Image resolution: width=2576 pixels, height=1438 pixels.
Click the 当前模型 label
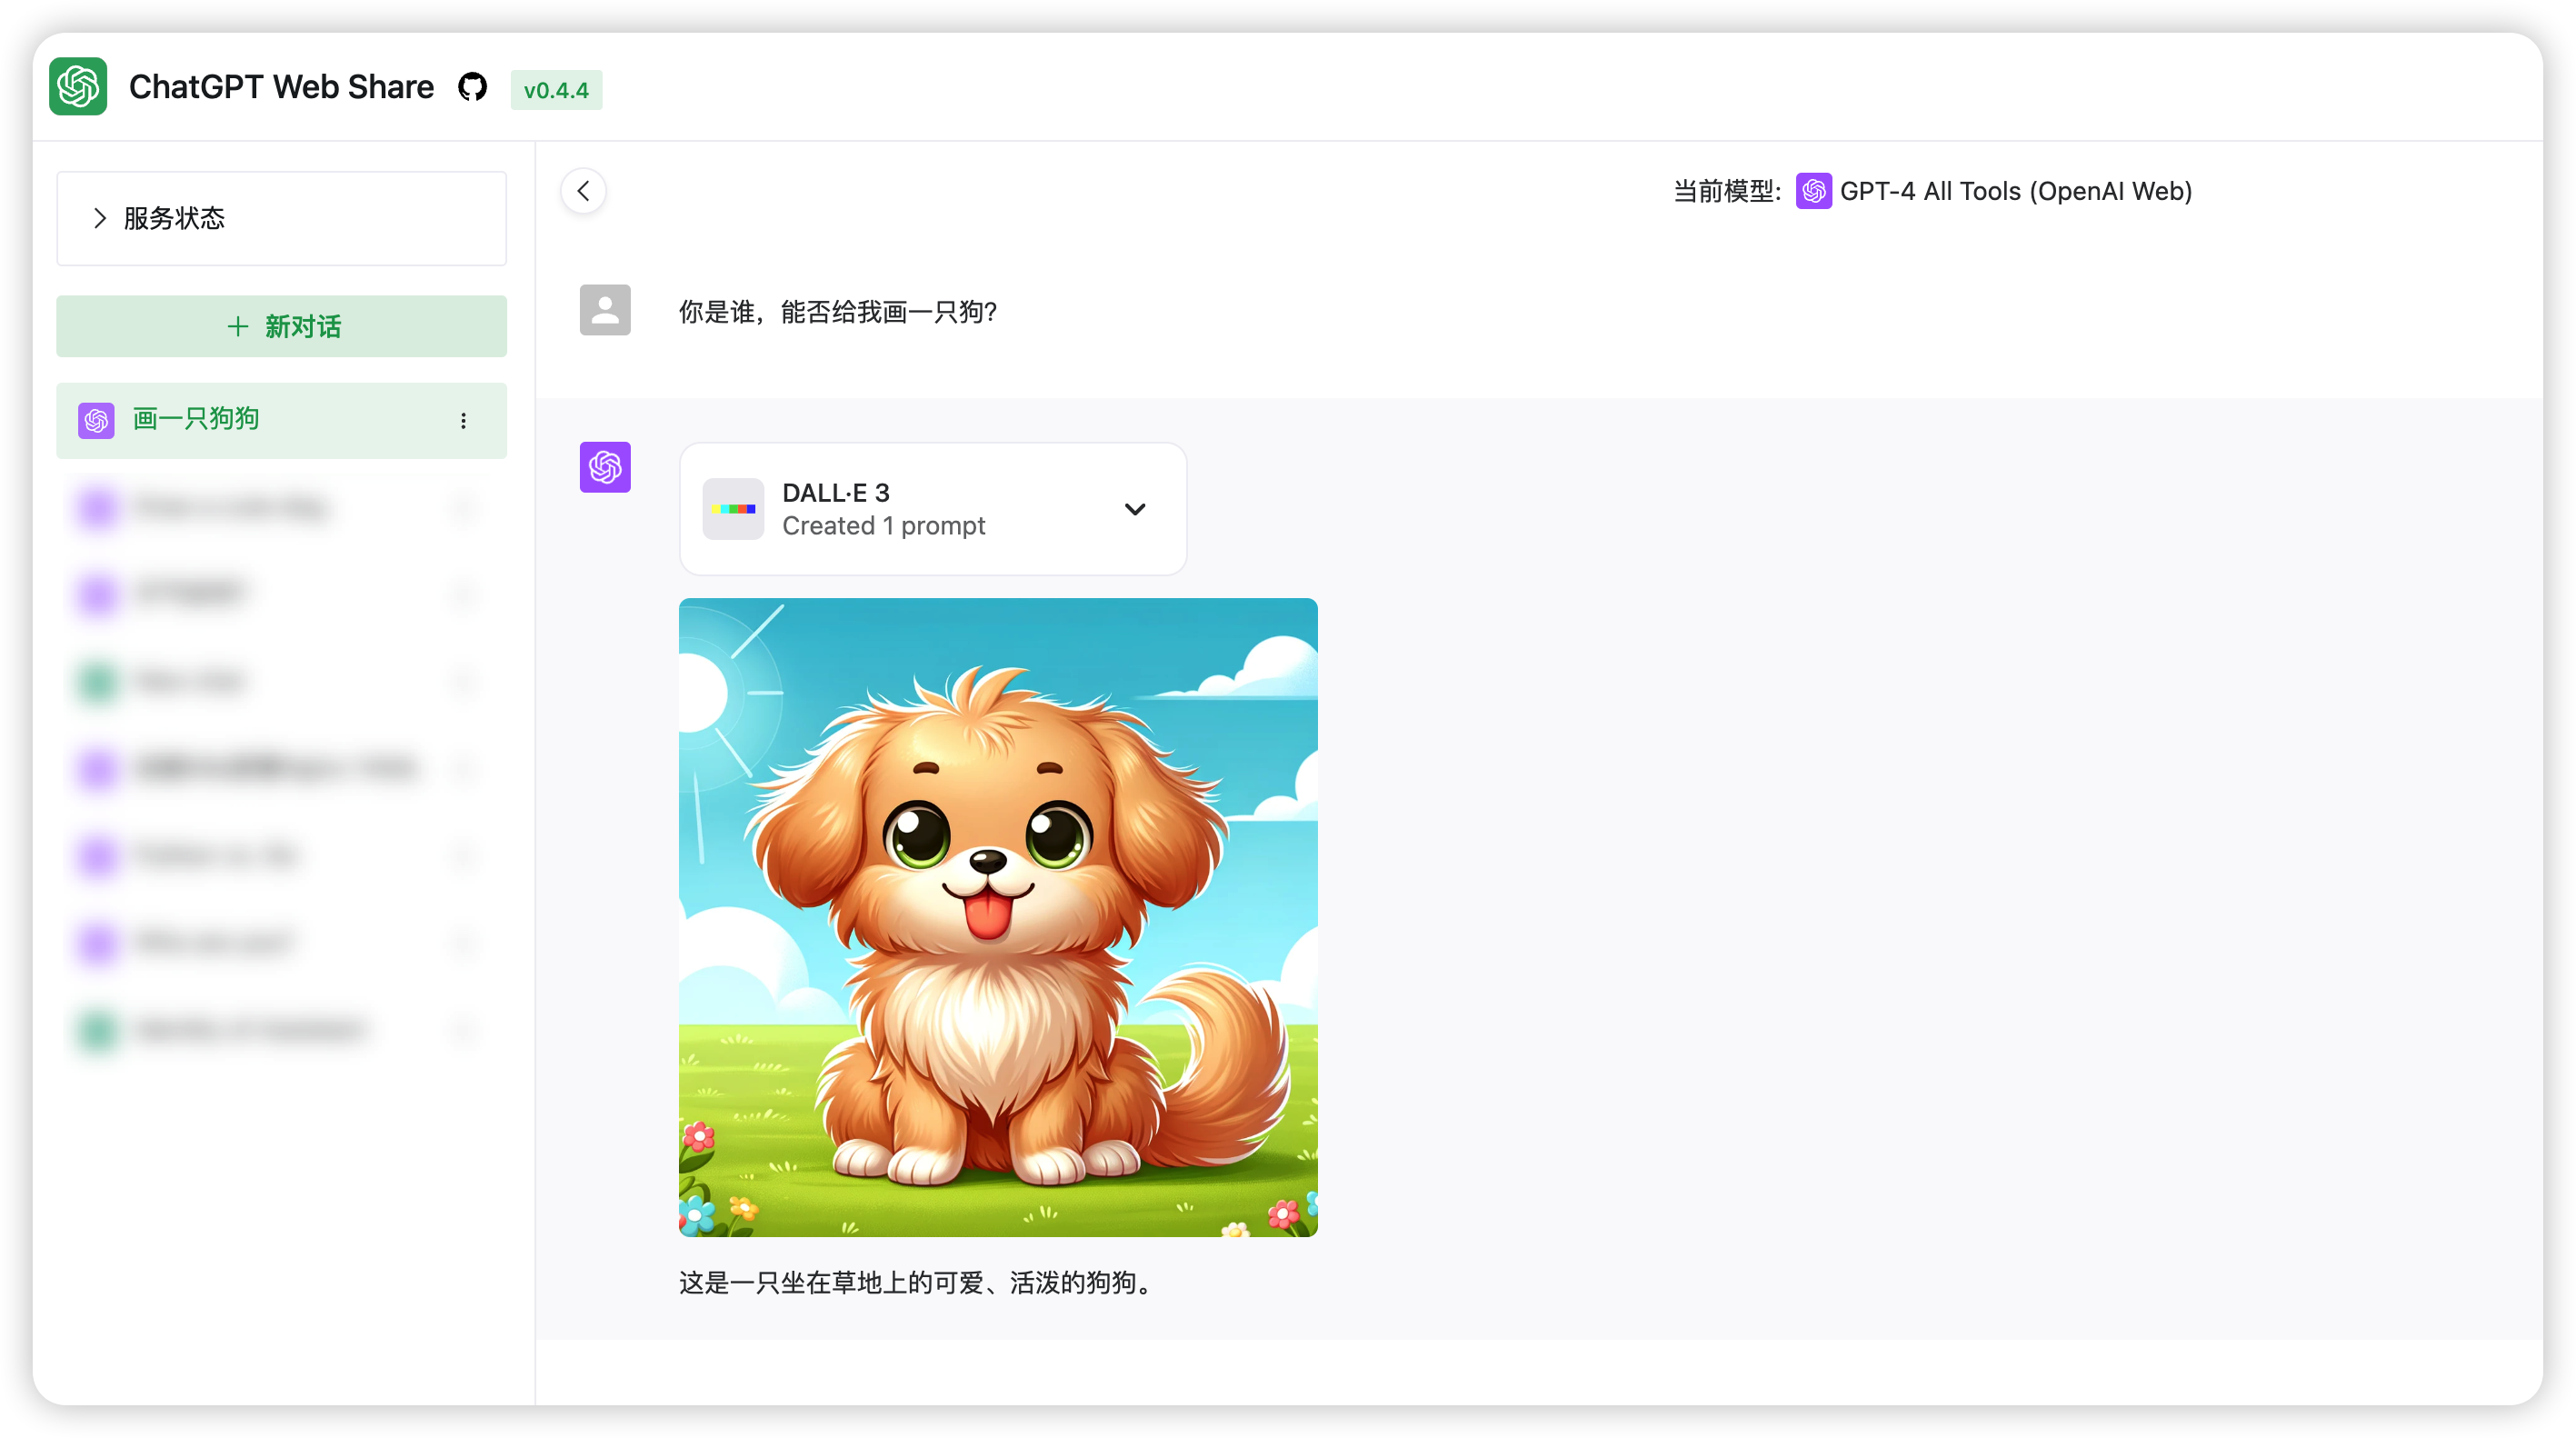point(1728,191)
